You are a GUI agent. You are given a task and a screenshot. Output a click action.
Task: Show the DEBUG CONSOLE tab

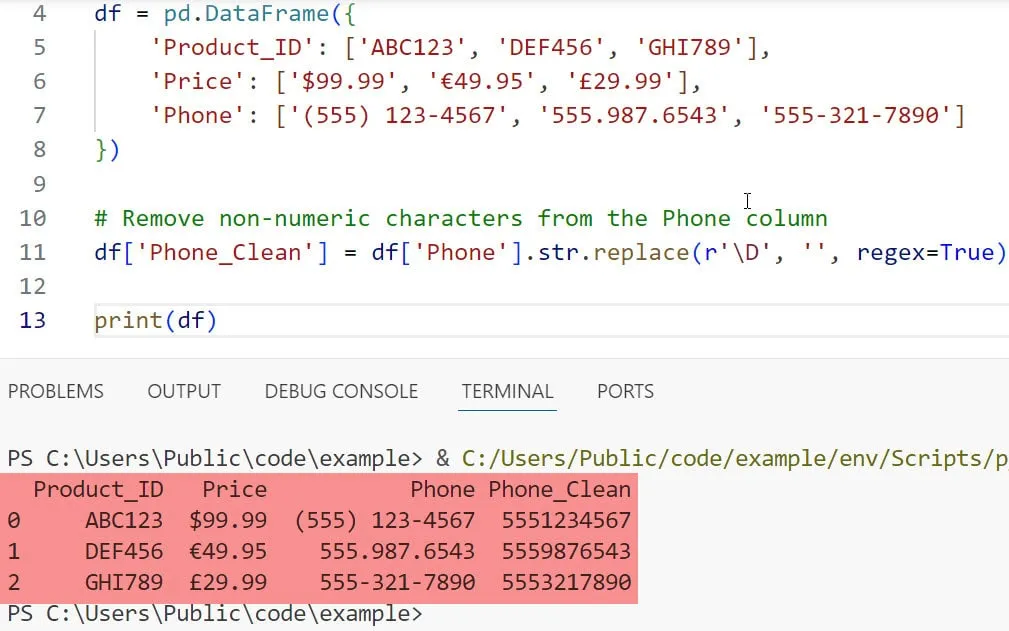point(341,391)
